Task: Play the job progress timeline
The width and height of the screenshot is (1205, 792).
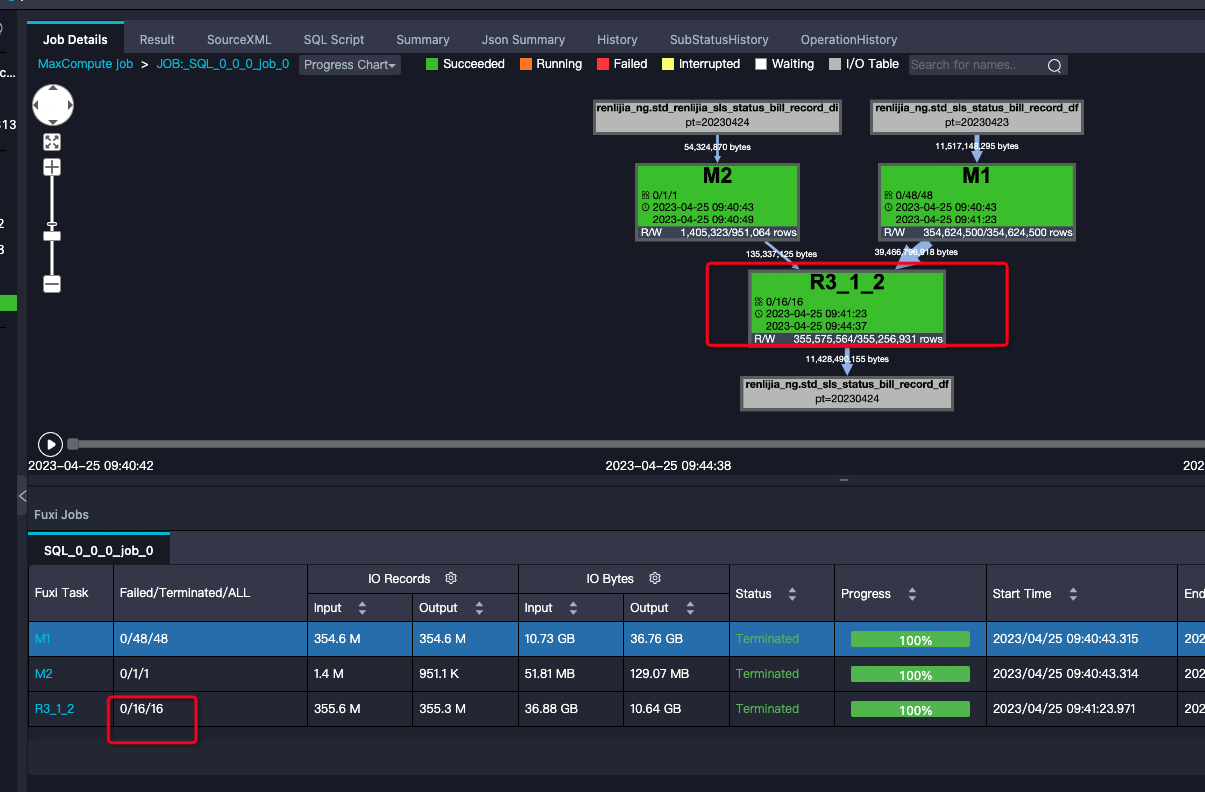Action: 50,444
